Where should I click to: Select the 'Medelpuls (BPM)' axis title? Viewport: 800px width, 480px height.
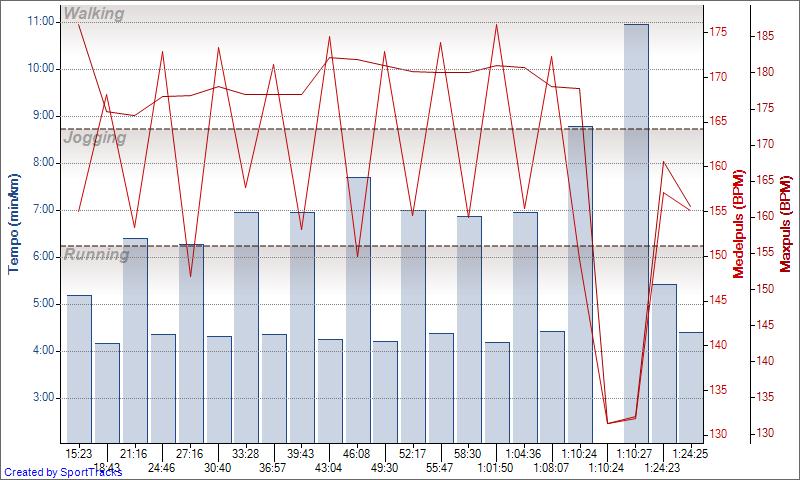click(738, 223)
